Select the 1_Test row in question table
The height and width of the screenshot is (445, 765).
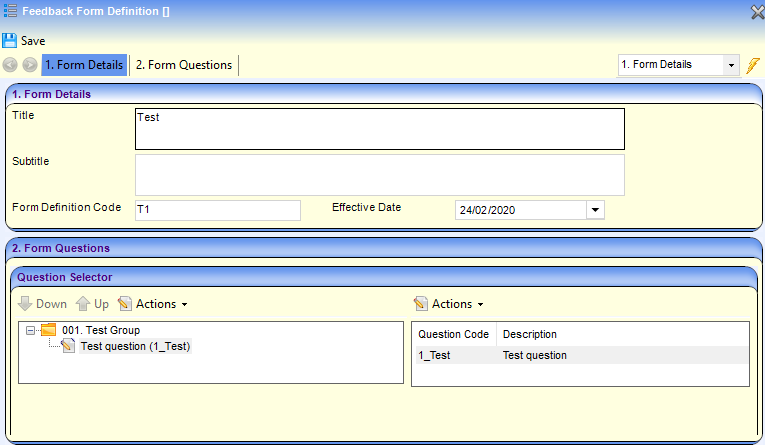[x=579, y=355]
